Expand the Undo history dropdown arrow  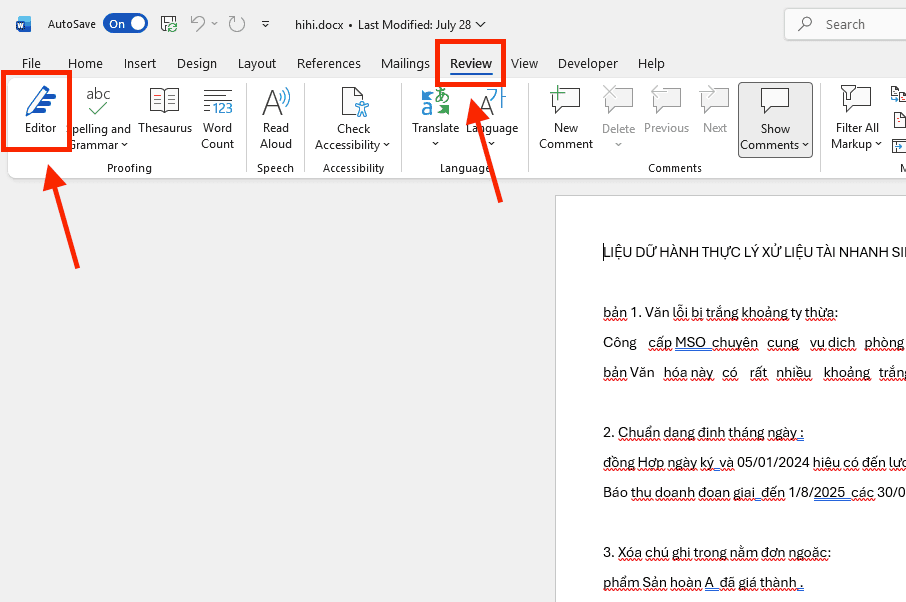[x=214, y=24]
